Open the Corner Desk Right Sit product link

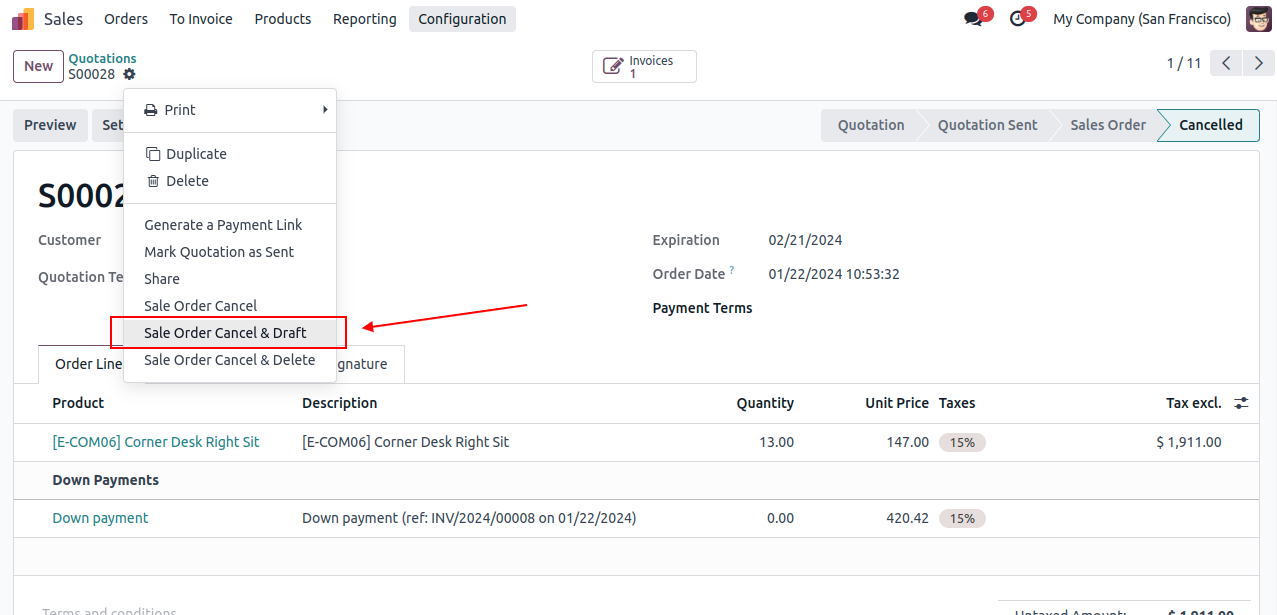tap(155, 442)
